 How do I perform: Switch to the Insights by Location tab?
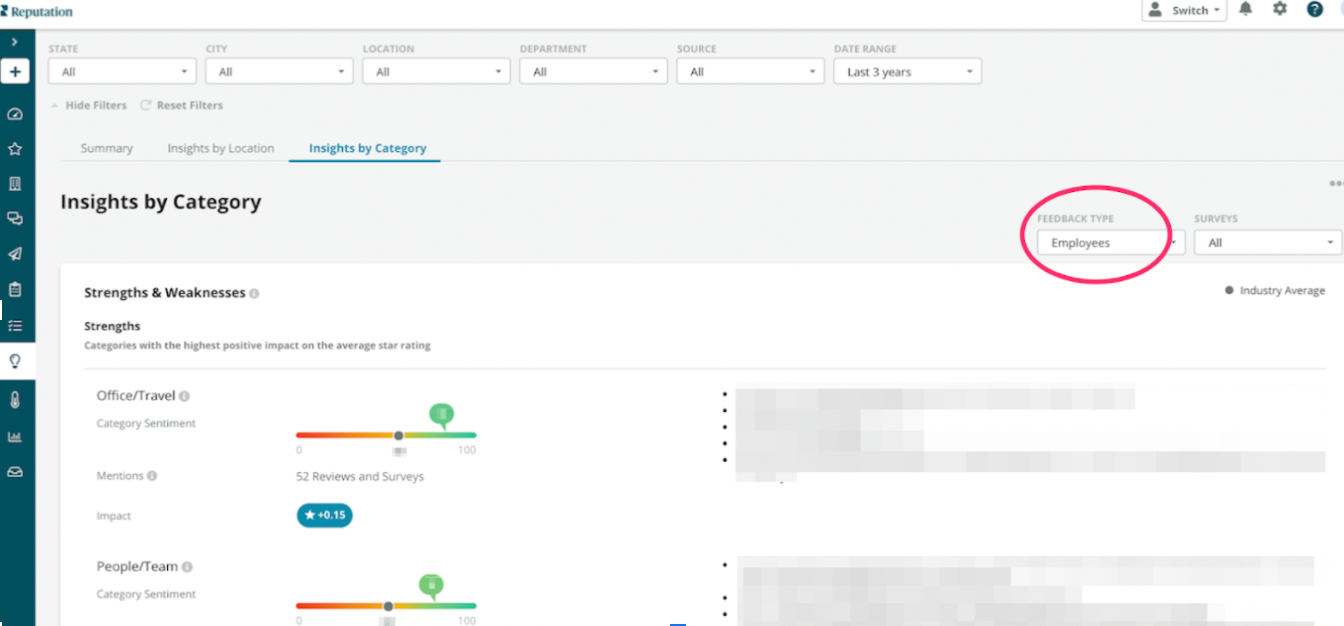(220, 148)
